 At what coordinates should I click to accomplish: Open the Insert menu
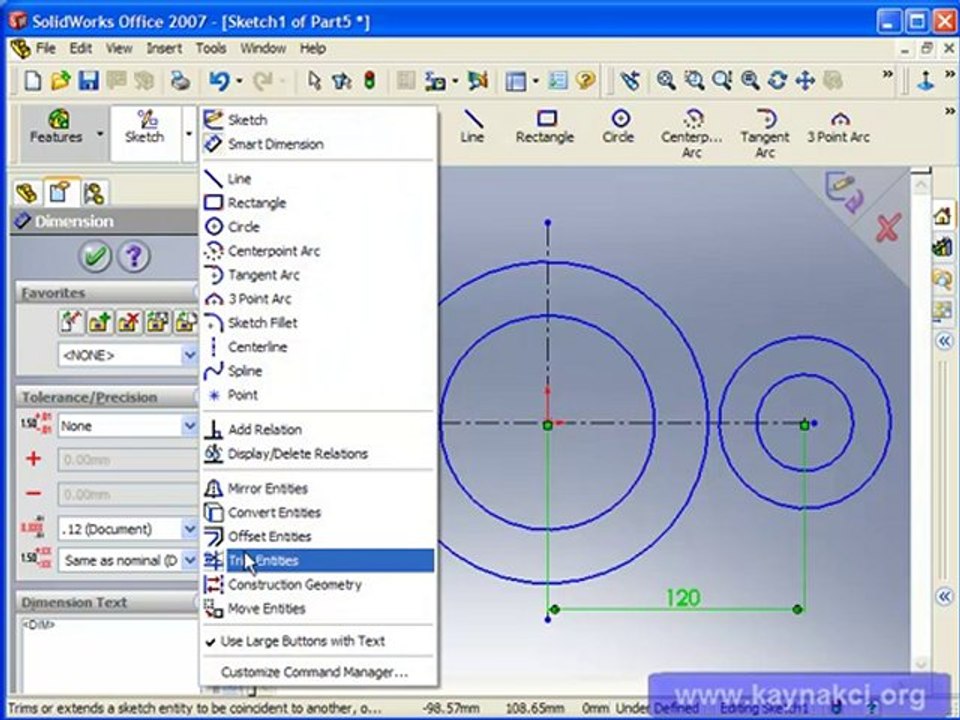(164, 48)
